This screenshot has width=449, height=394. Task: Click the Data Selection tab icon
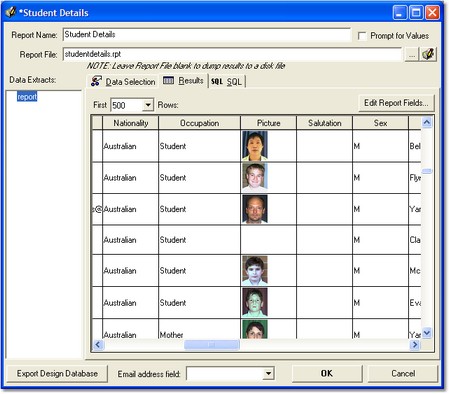pyautogui.click(x=96, y=81)
